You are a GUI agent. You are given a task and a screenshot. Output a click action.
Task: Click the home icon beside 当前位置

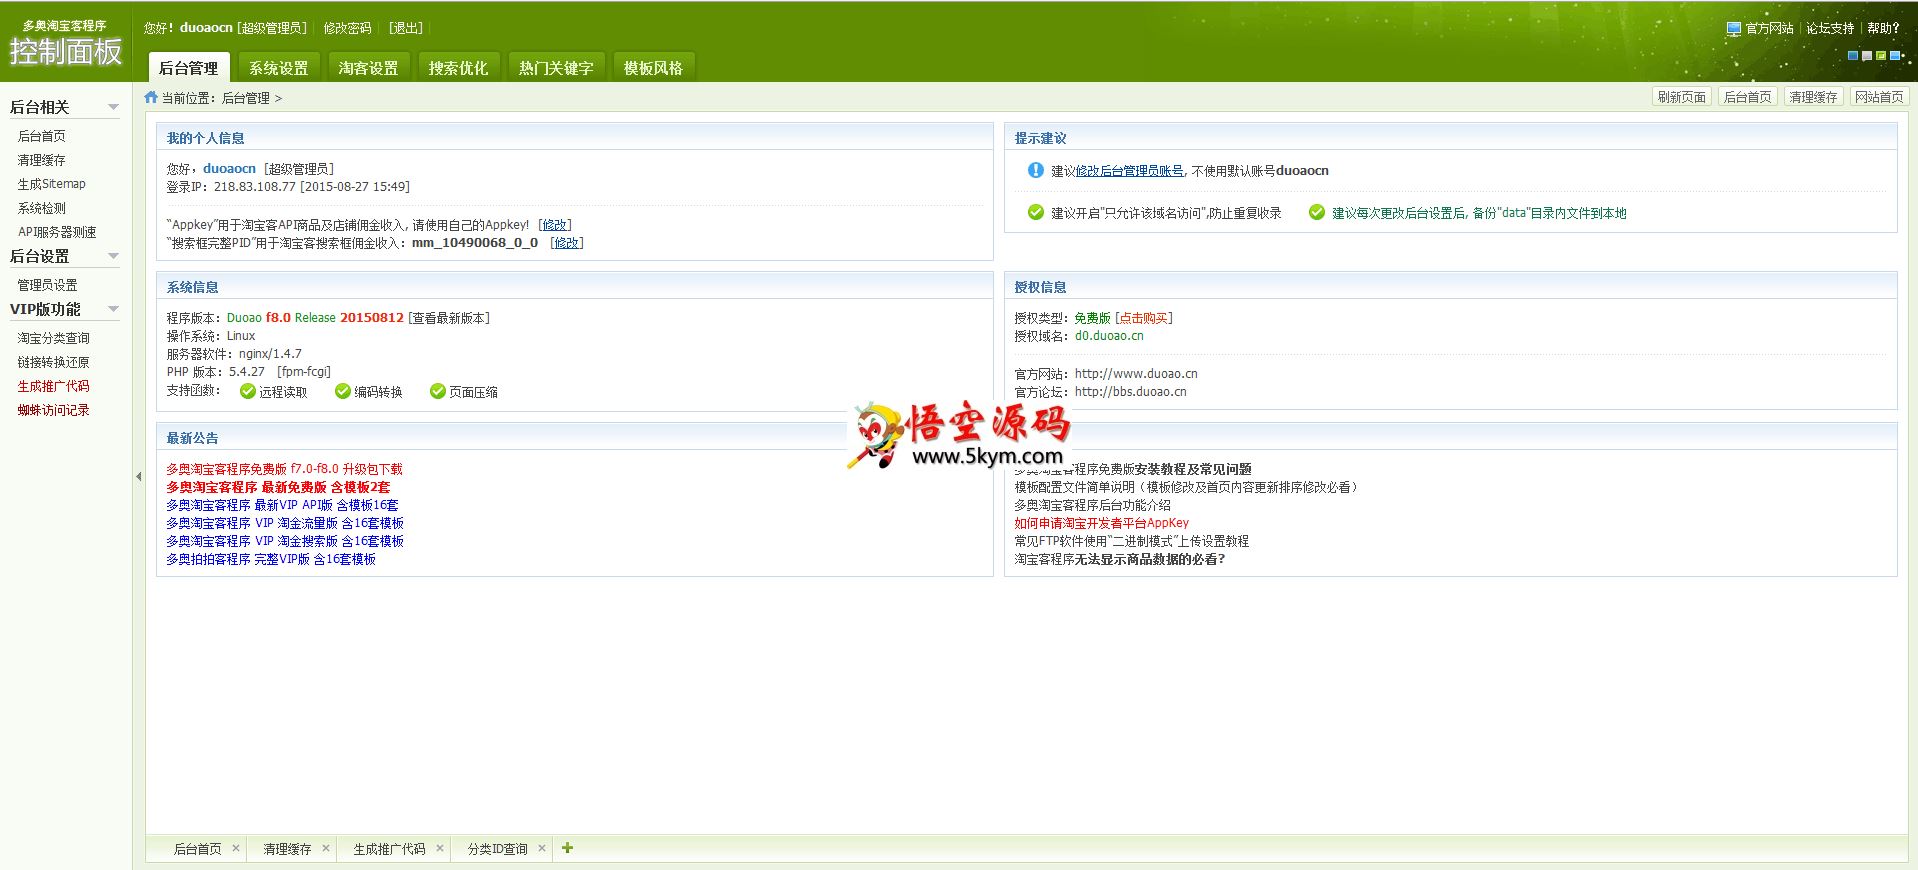[151, 97]
